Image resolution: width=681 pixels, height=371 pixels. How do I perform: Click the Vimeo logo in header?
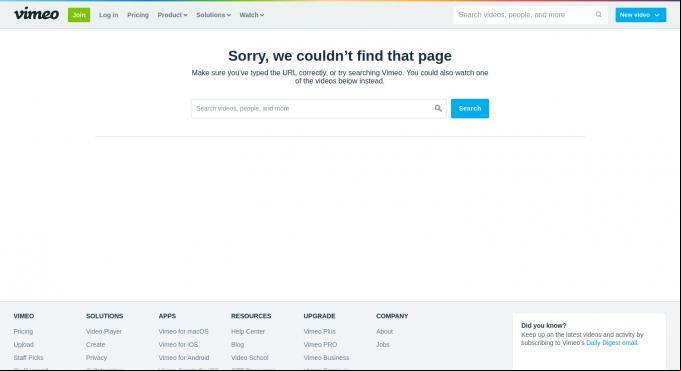(36, 14)
